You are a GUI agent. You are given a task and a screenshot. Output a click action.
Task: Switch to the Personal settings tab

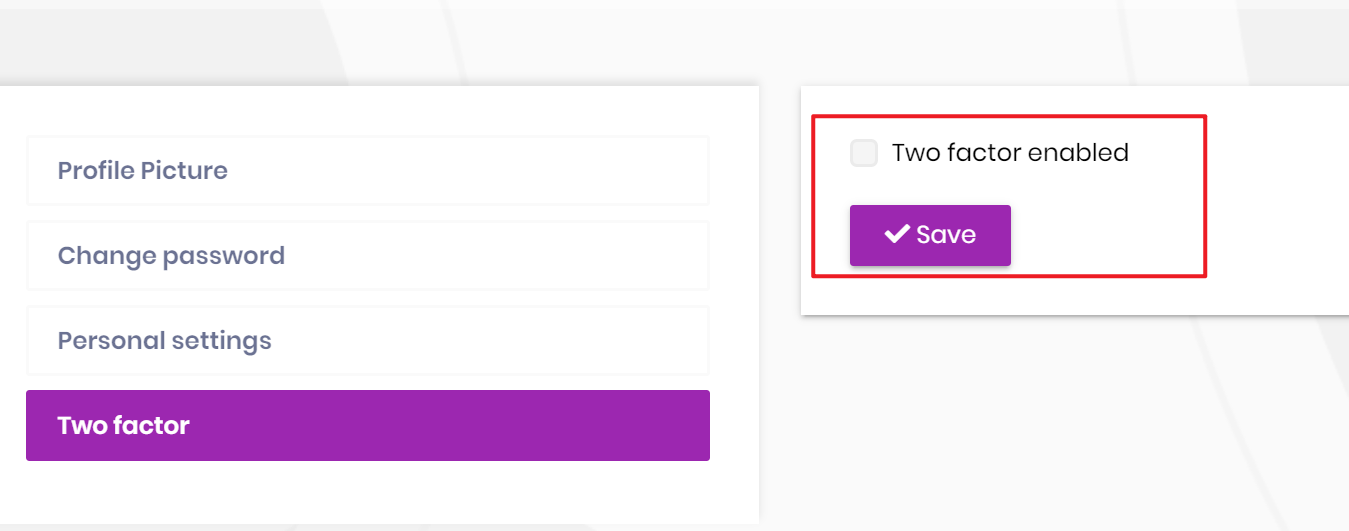(367, 341)
